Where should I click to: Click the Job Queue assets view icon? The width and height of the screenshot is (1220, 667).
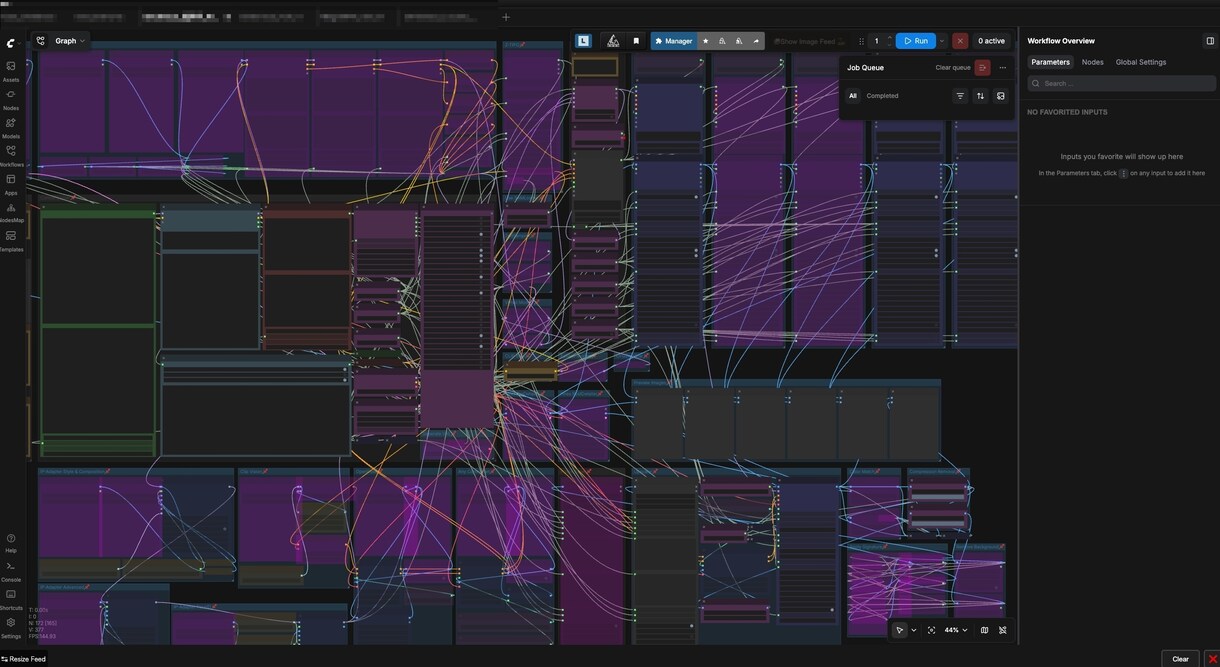tap(1001, 96)
